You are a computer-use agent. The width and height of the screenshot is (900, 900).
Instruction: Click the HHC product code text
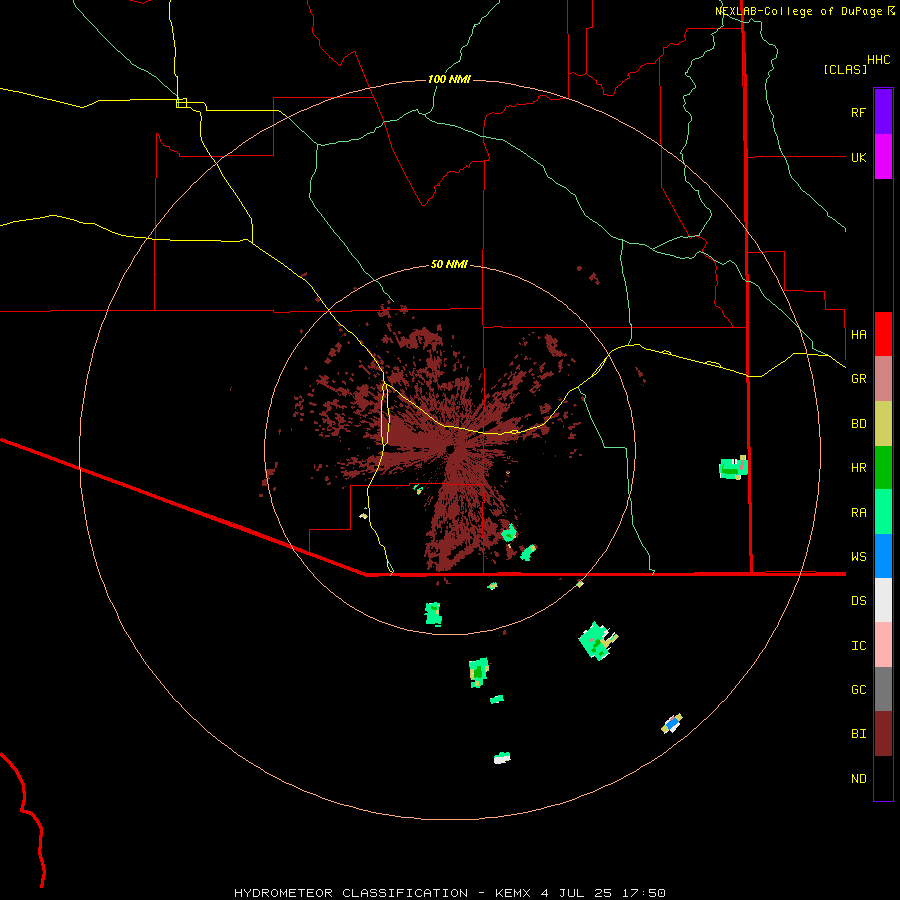[878, 60]
